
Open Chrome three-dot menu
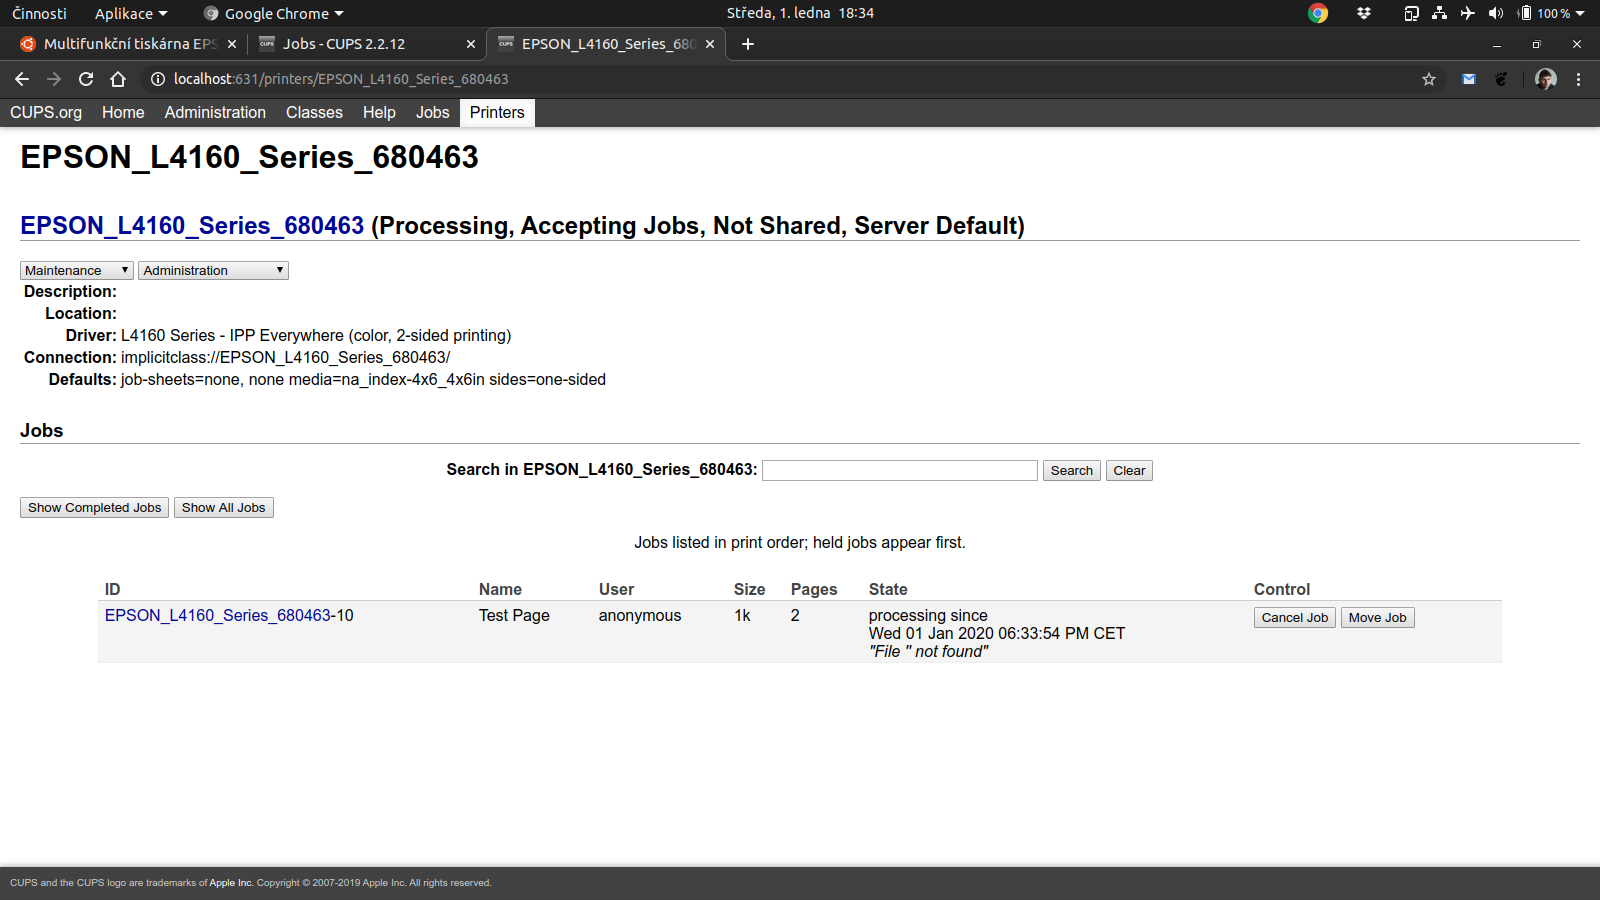[x=1579, y=79]
